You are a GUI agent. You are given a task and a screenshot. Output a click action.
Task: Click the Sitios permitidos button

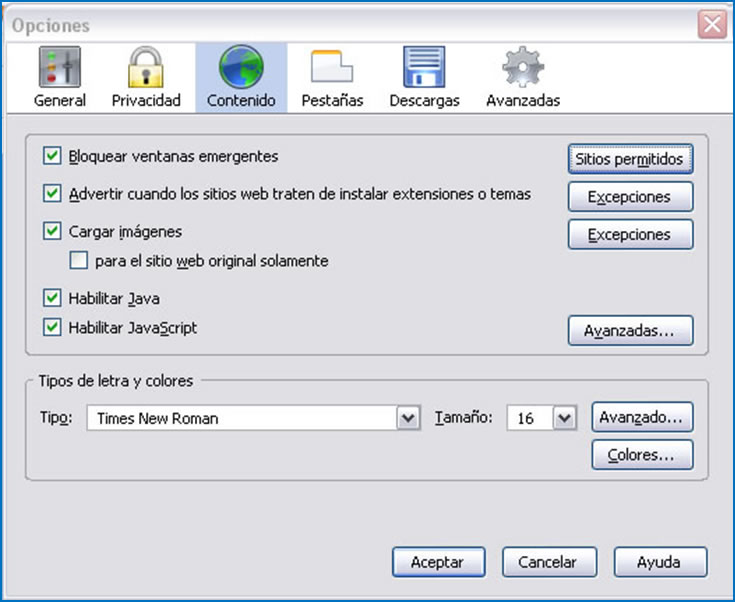629,159
